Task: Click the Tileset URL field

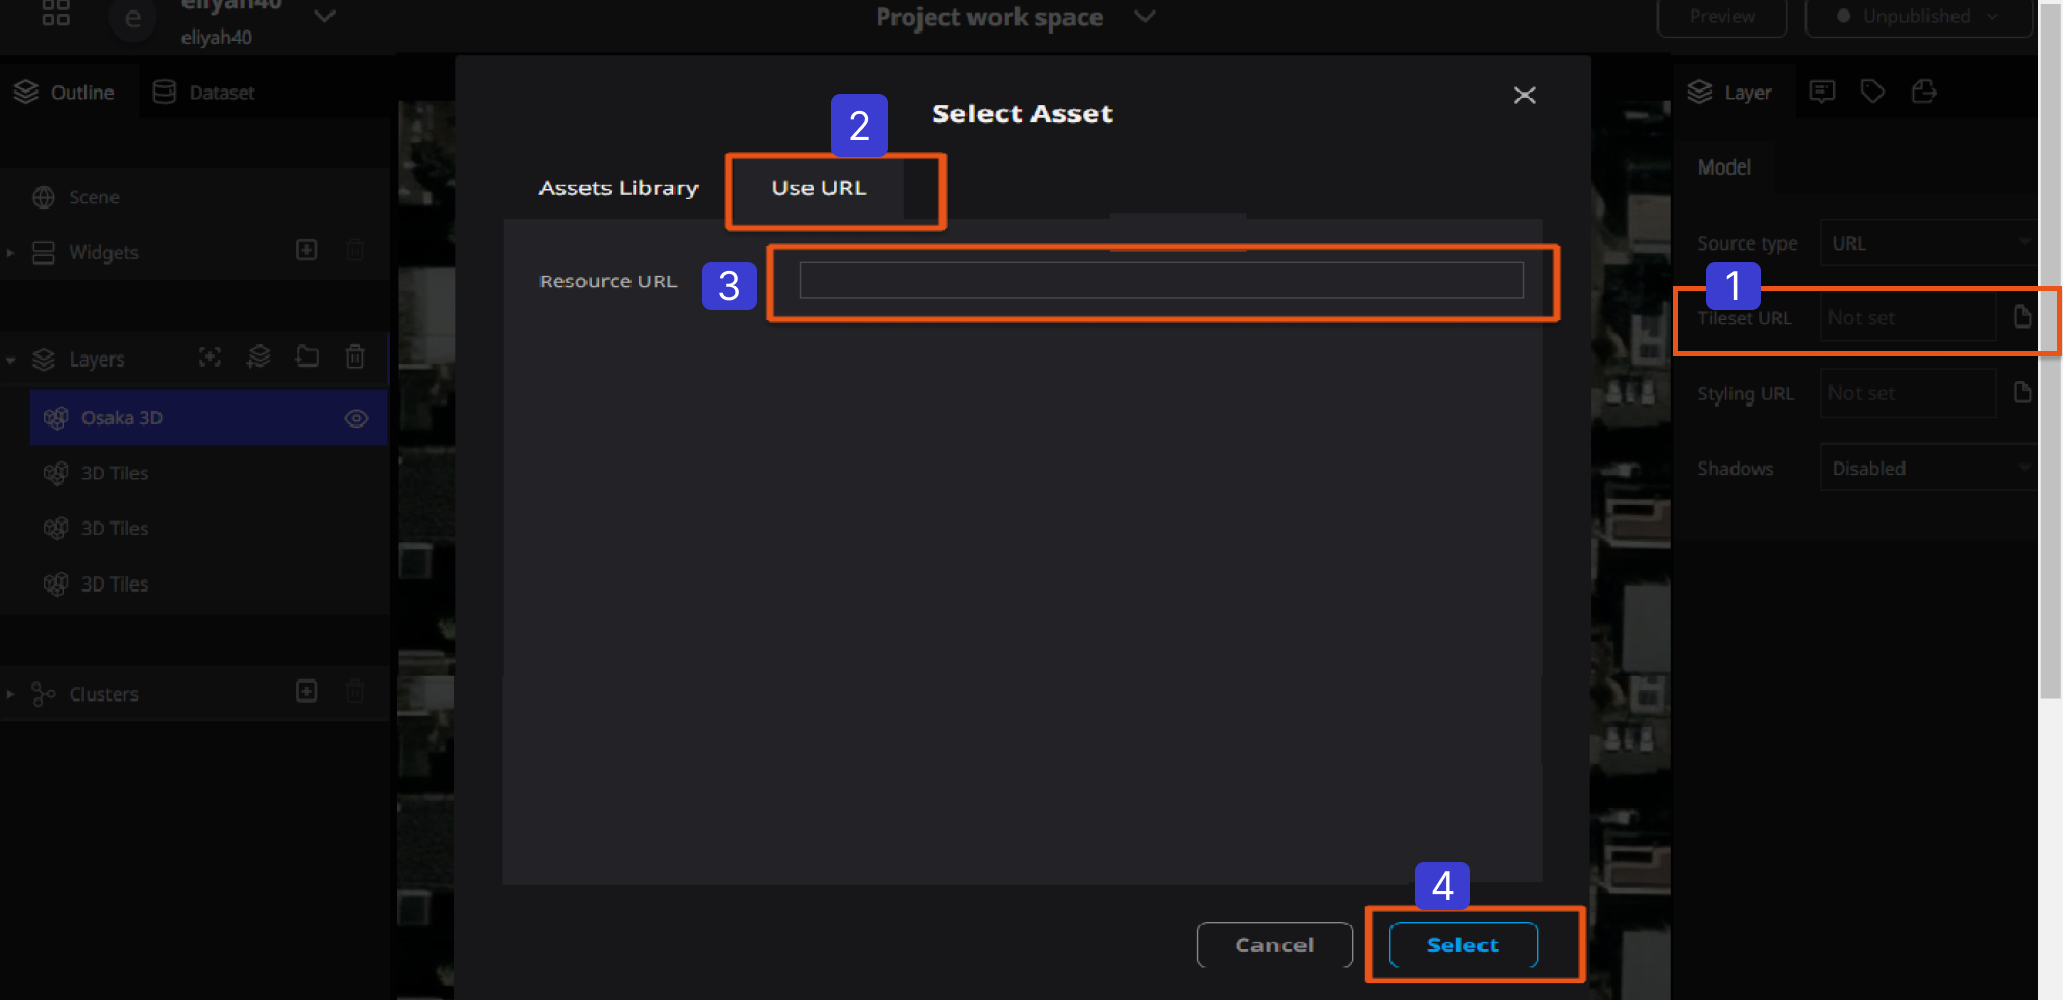Action: click(1908, 318)
